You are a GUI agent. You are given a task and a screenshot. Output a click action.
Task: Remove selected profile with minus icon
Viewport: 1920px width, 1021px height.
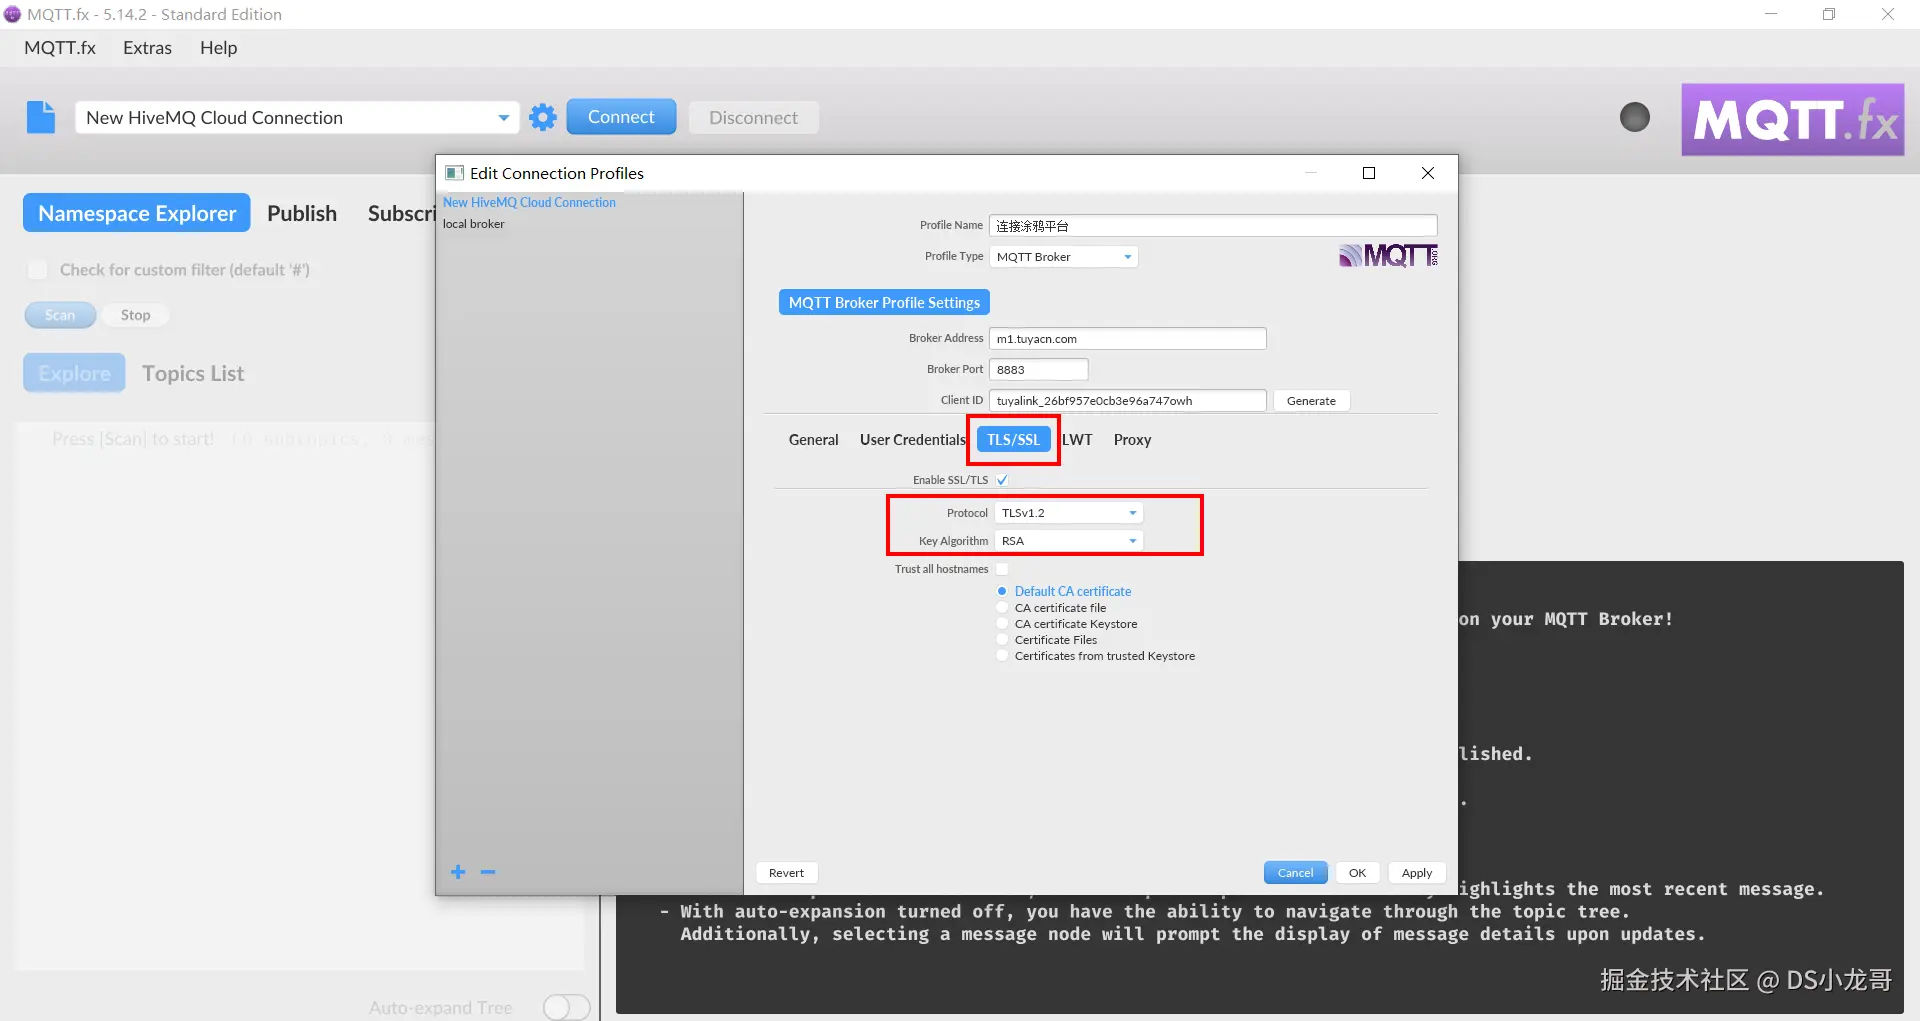pyautogui.click(x=488, y=872)
